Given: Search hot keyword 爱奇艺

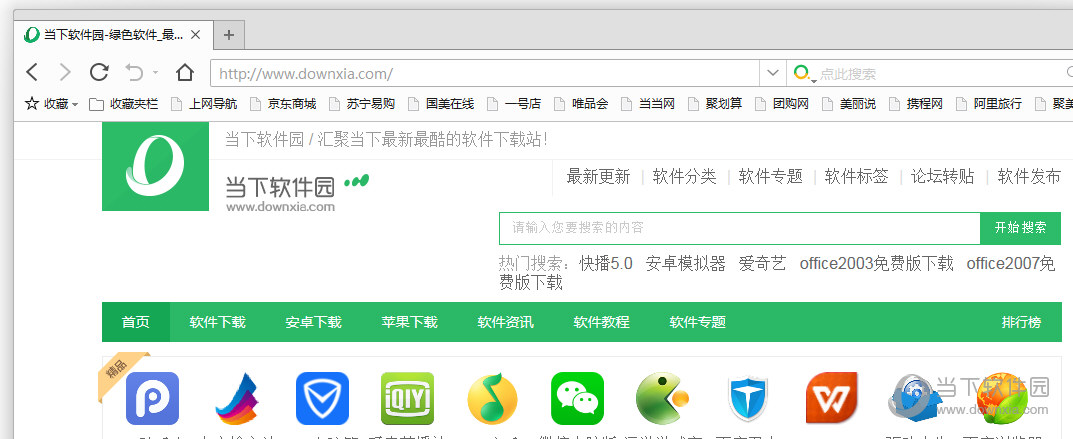Looking at the screenshot, I should (x=762, y=264).
